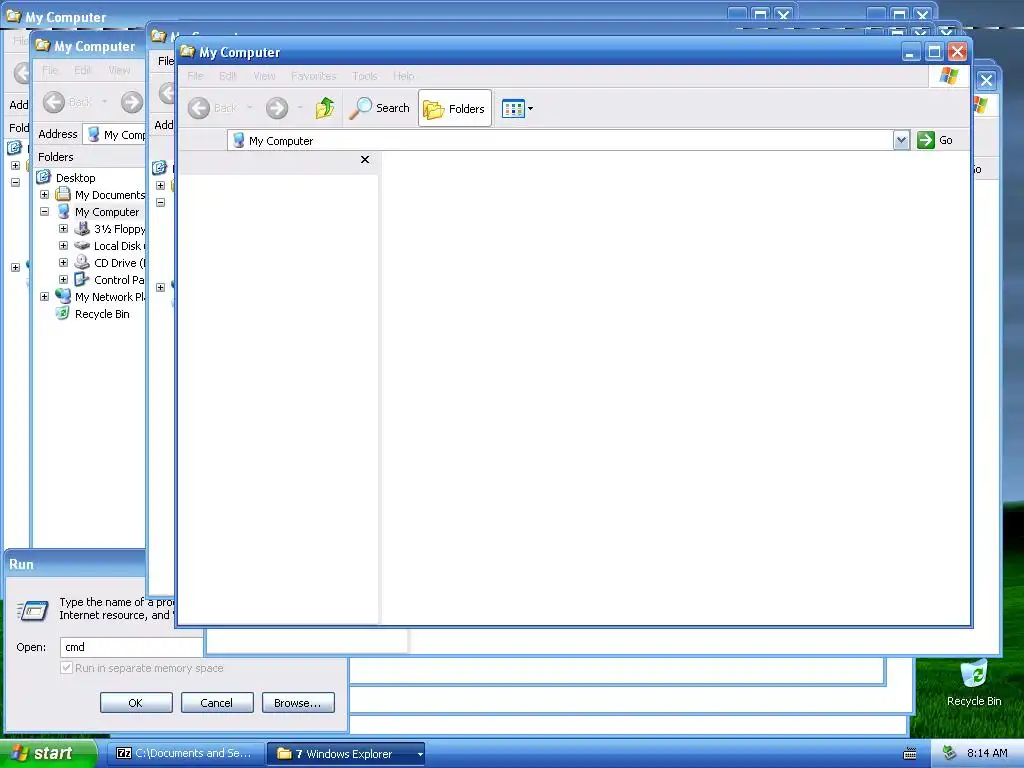Screen dimensions: 1024x768
Task: Click the 8:14 AM clock
Action: (x=987, y=754)
